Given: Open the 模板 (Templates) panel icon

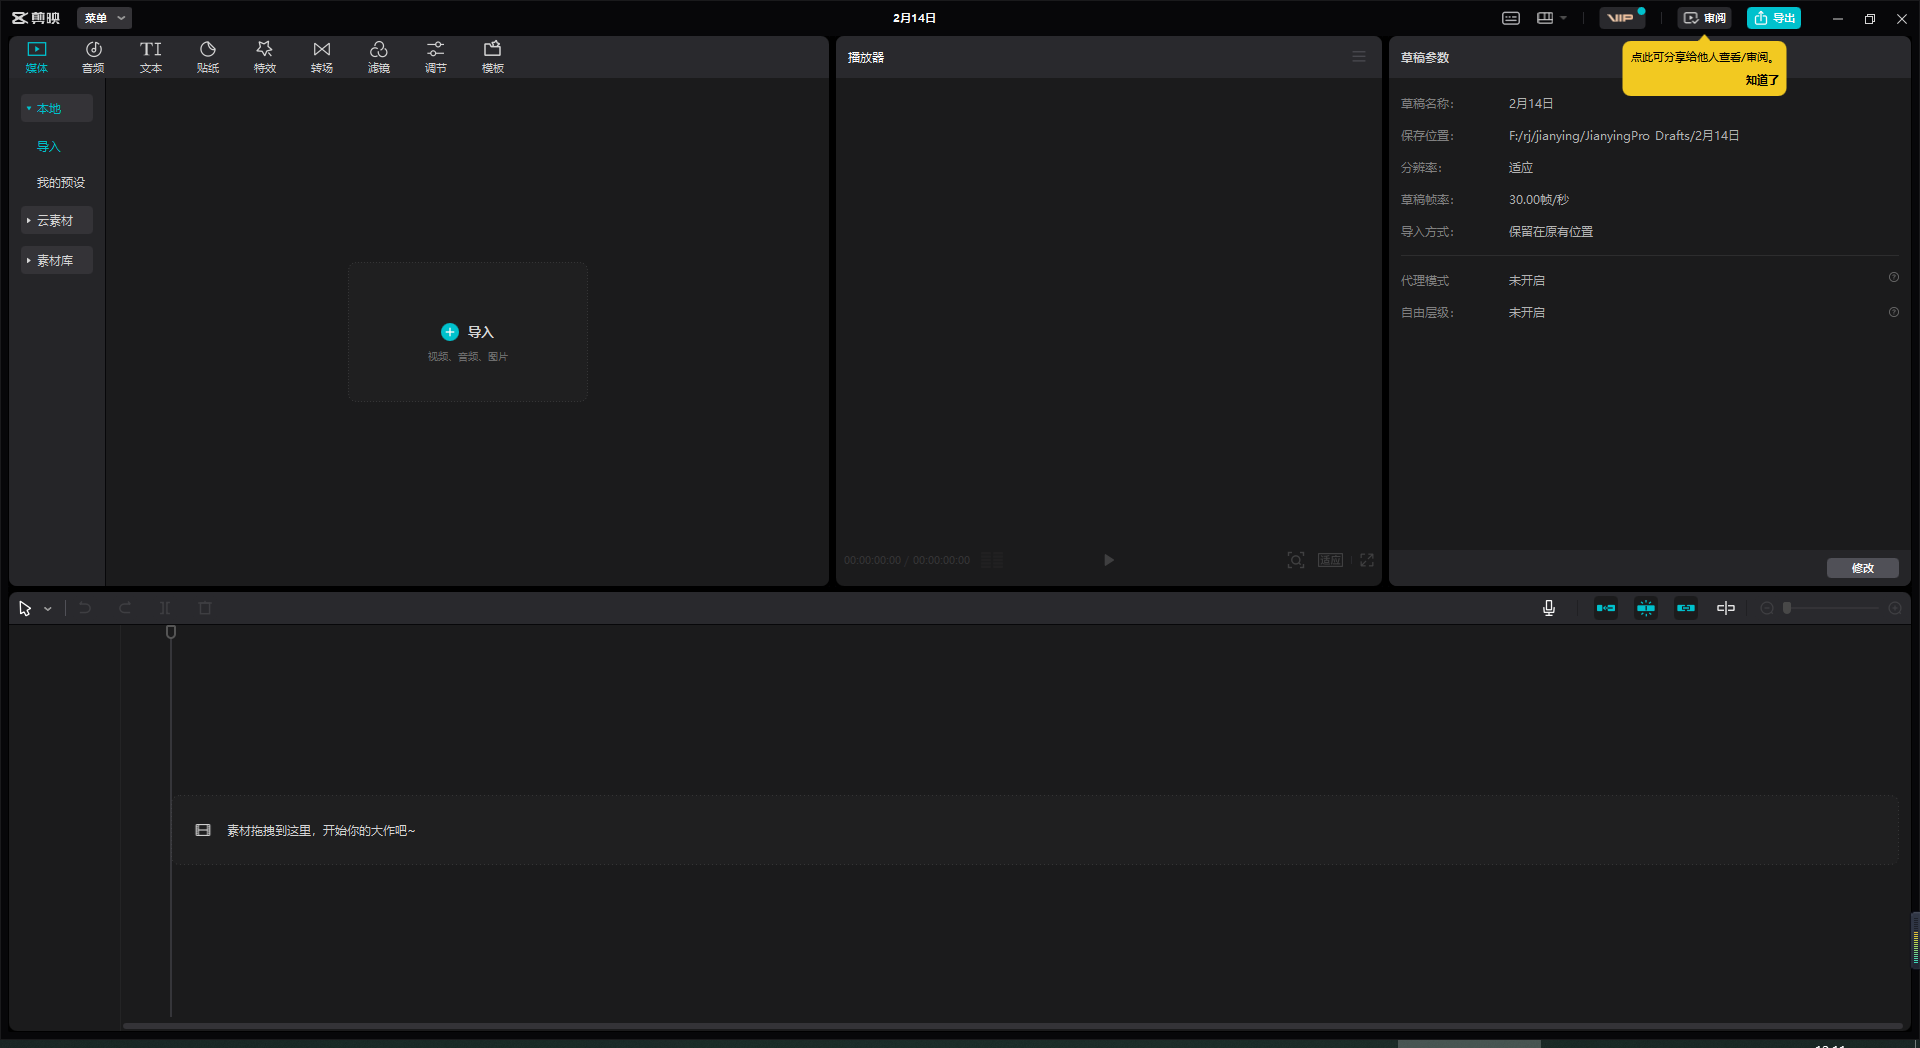Looking at the screenshot, I should (493, 57).
